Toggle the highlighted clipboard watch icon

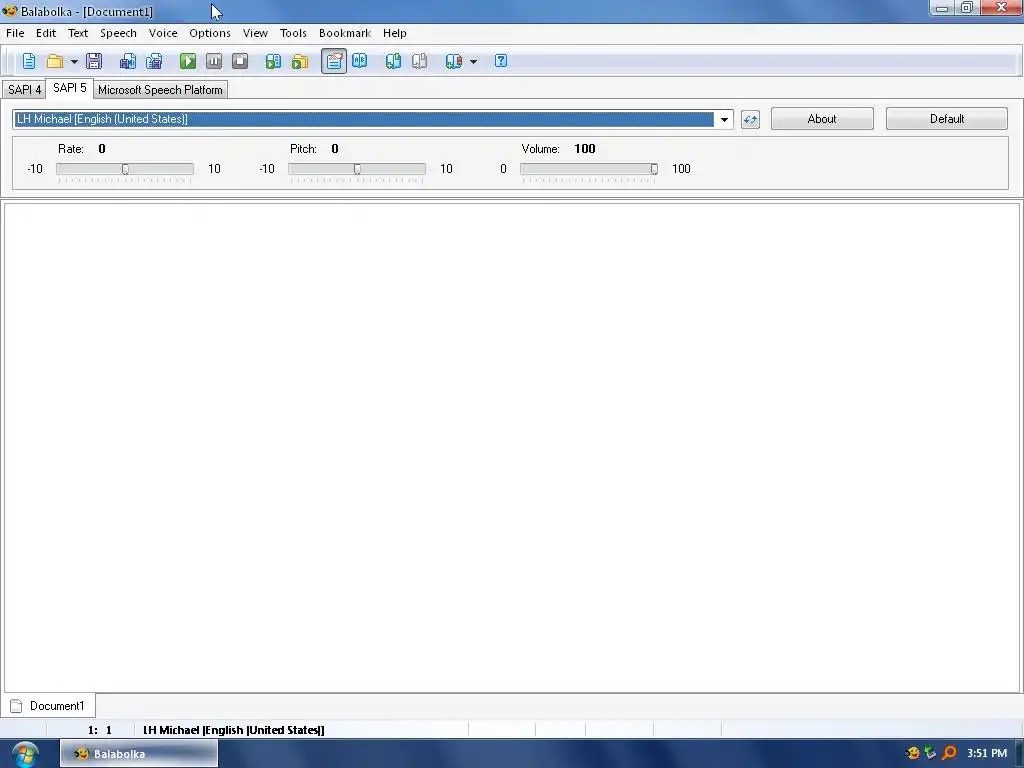point(334,61)
